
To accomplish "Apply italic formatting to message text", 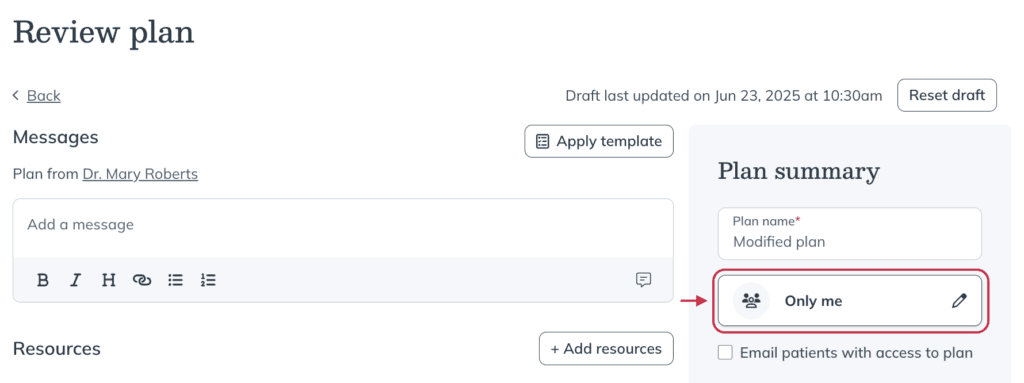I will (x=76, y=280).
